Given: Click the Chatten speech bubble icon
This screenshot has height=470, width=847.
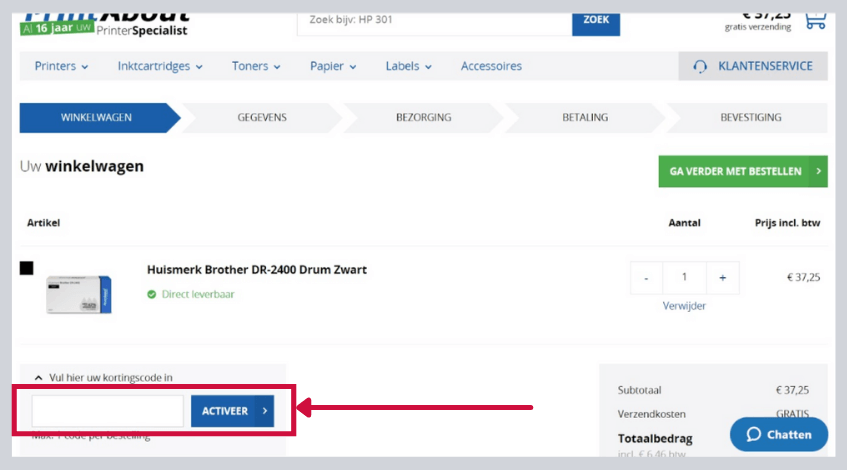Looking at the screenshot, I should [750, 434].
